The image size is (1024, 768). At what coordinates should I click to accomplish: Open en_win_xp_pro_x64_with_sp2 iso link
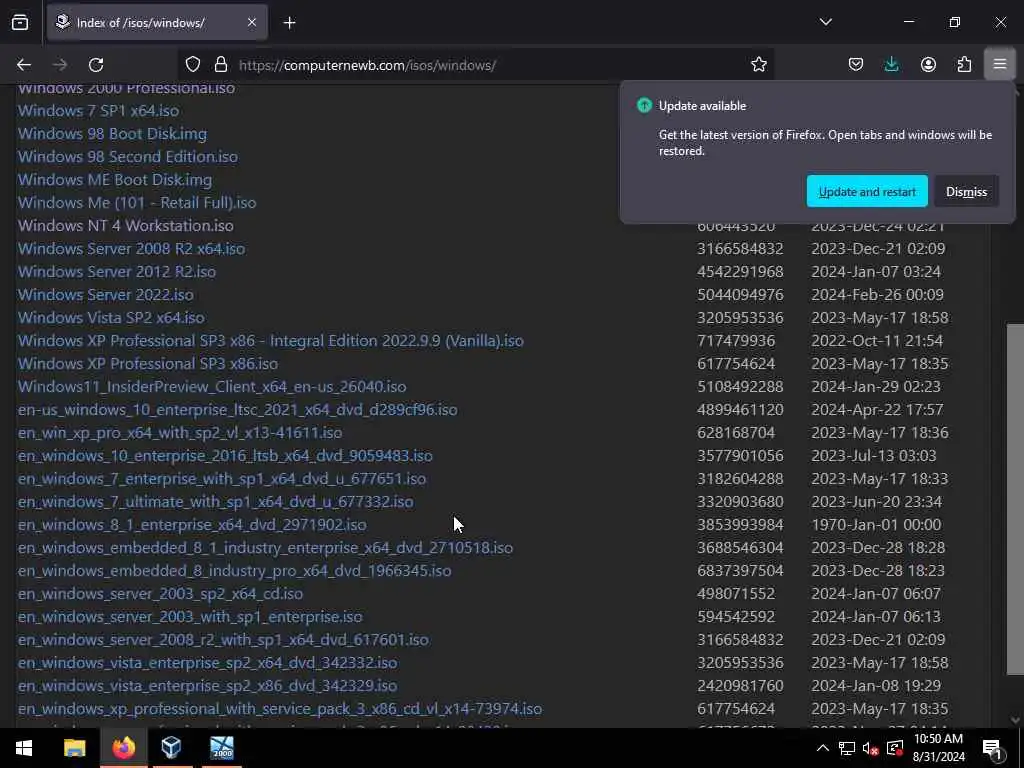180,432
